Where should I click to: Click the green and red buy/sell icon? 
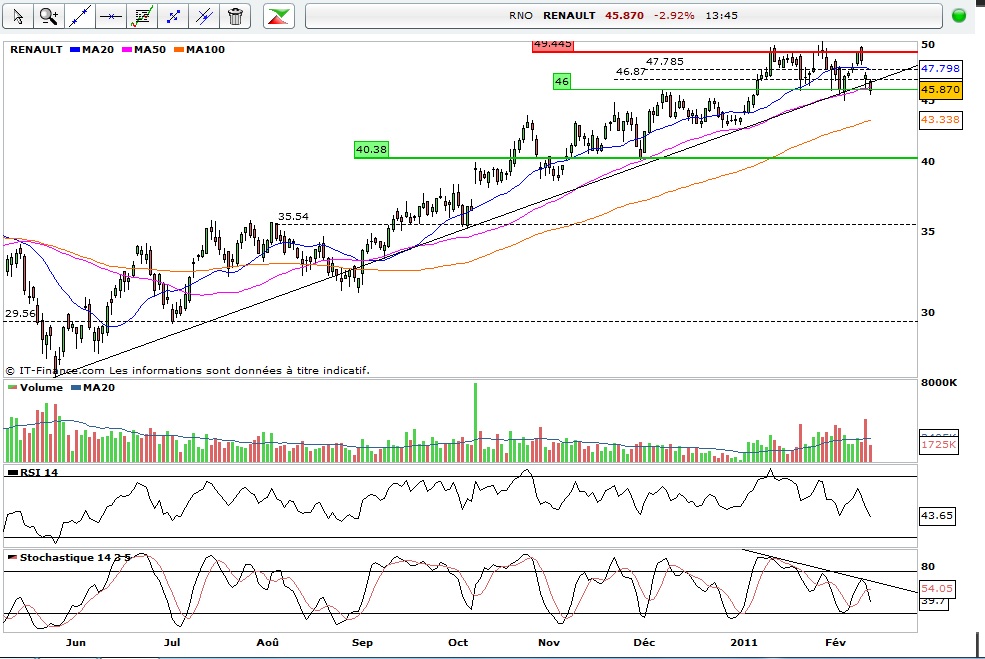pyautogui.click(x=279, y=16)
